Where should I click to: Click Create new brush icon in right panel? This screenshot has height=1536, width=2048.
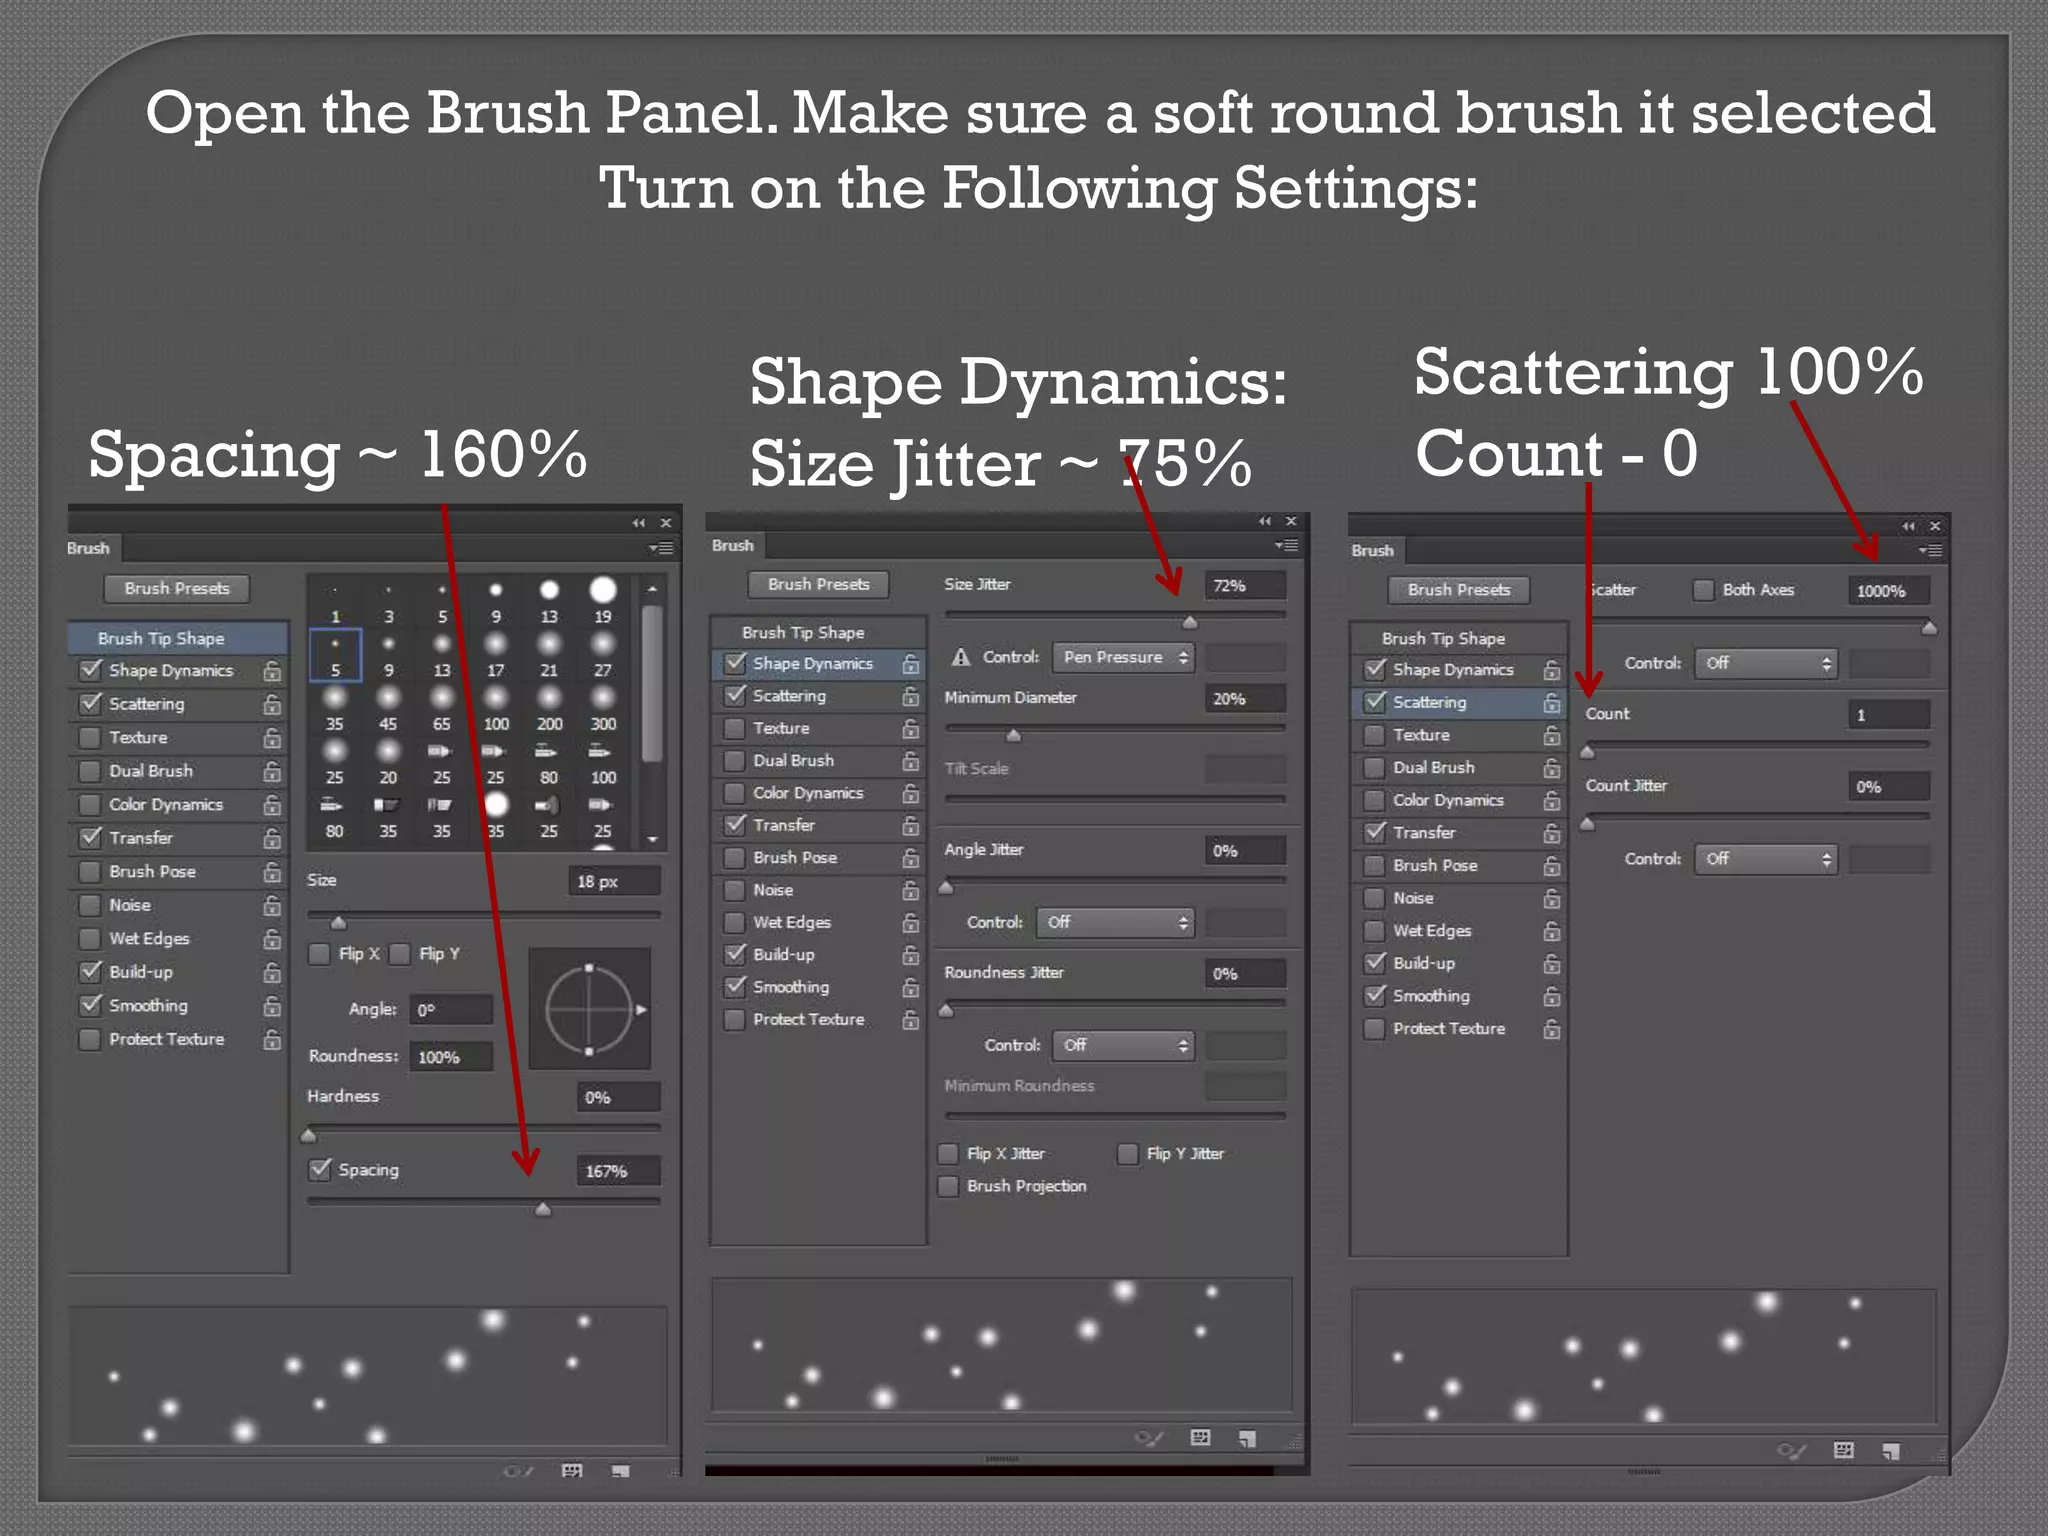(x=1891, y=1451)
